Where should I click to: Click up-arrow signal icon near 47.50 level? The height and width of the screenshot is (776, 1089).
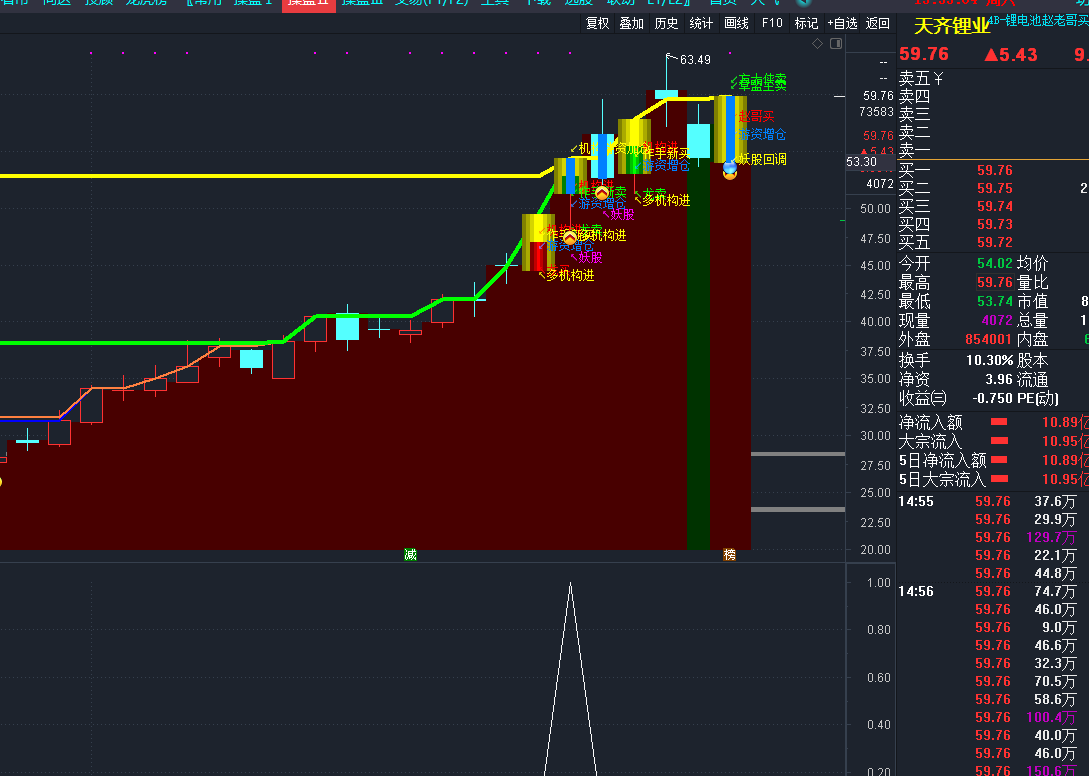pyautogui.click(x=570, y=238)
